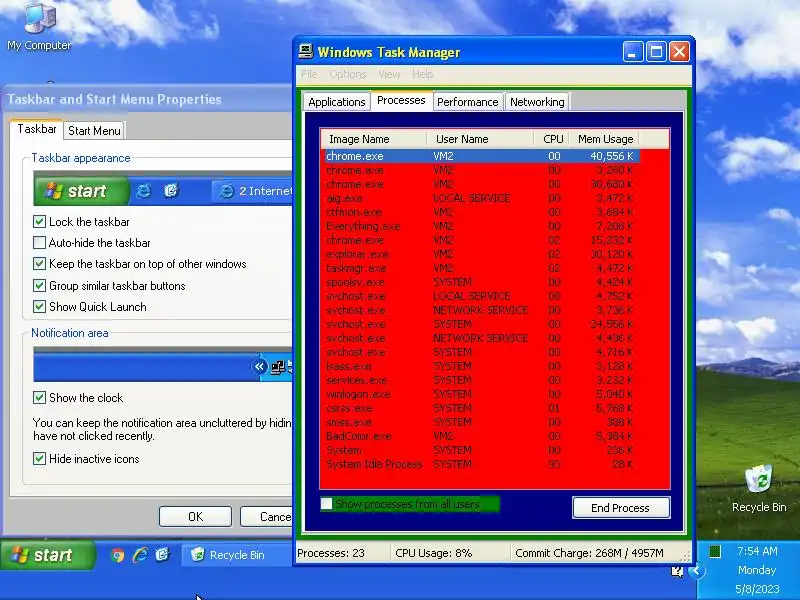Viewport: 800px width, 600px height.
Task: Select the Everything.exe process row
Action: tap(482, 226)
